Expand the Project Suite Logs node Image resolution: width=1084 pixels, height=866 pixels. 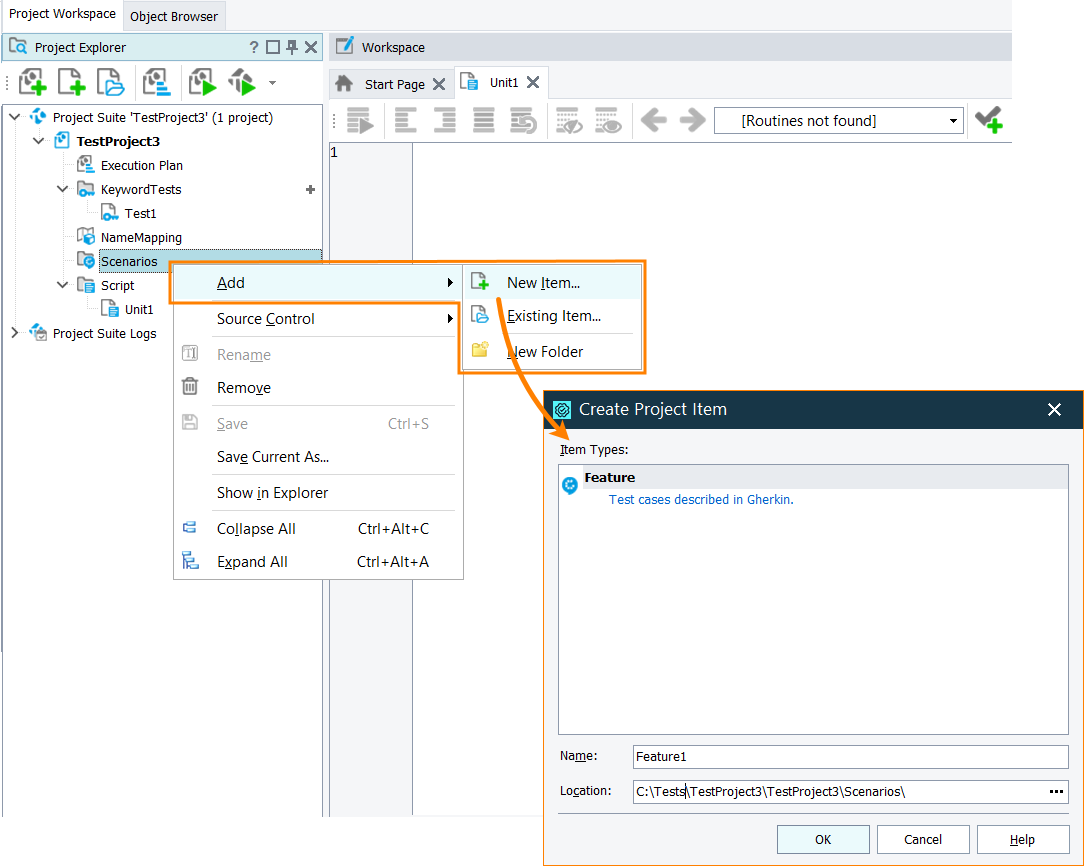(x=17, y=333)
